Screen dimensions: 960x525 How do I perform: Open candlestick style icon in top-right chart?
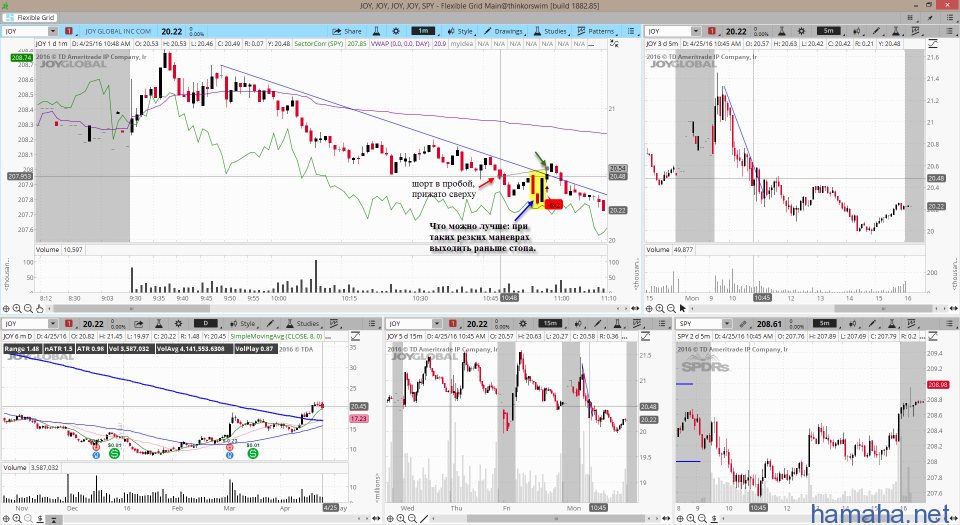point(857,31)
